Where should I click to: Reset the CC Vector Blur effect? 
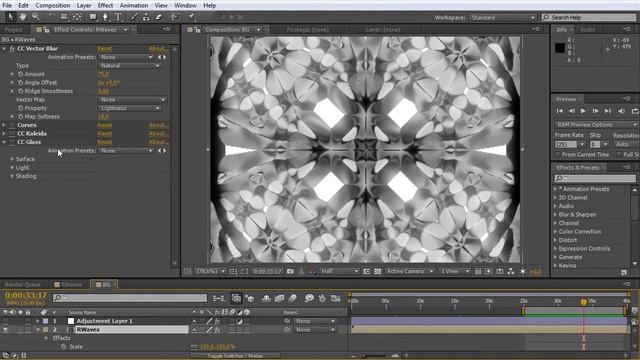click(x=104, y=49)
